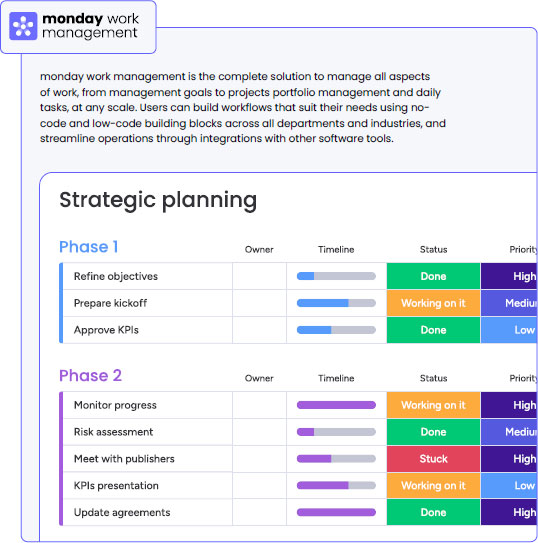Collapse the Phase 2 group heading

click(90, 376)
